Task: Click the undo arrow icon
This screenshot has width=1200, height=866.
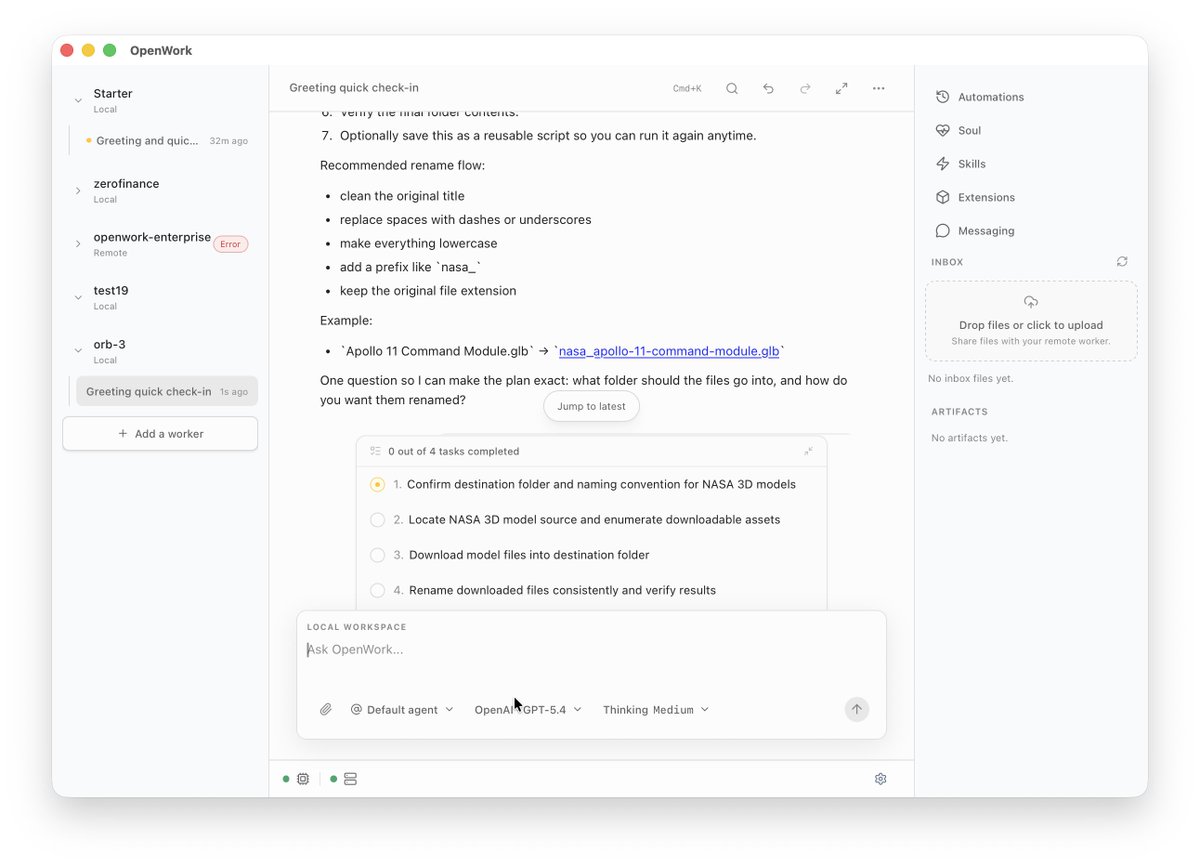Action: (768, 88)
